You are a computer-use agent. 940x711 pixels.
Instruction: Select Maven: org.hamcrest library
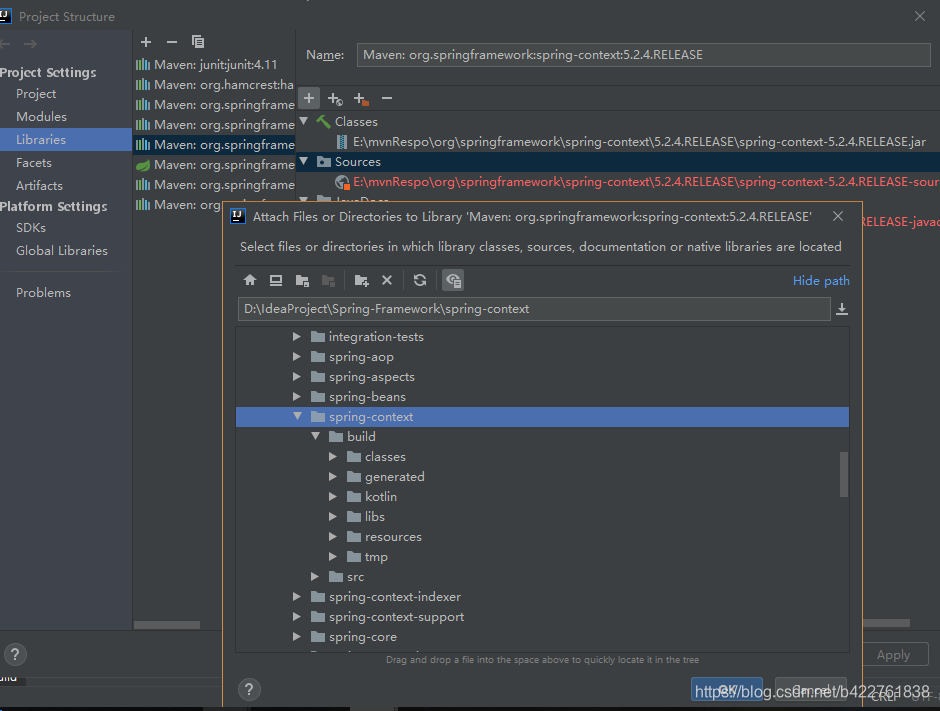click(x=215, y=85)
